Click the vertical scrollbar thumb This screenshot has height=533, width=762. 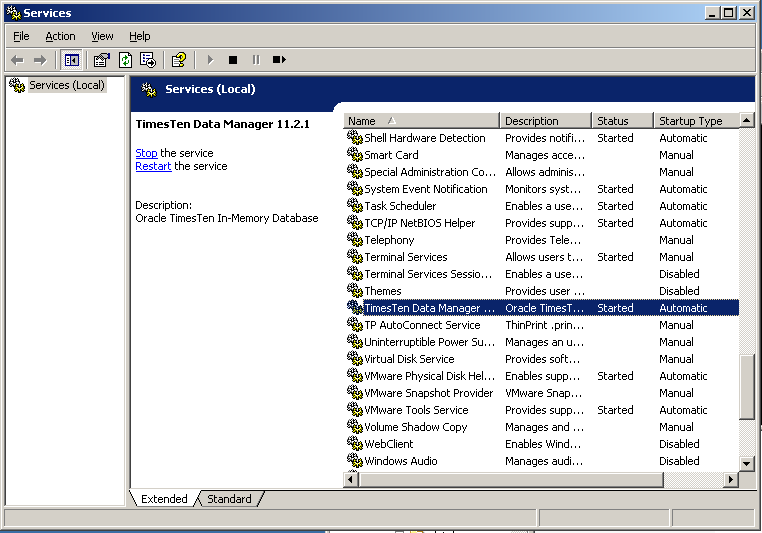(x=746, y=387)
